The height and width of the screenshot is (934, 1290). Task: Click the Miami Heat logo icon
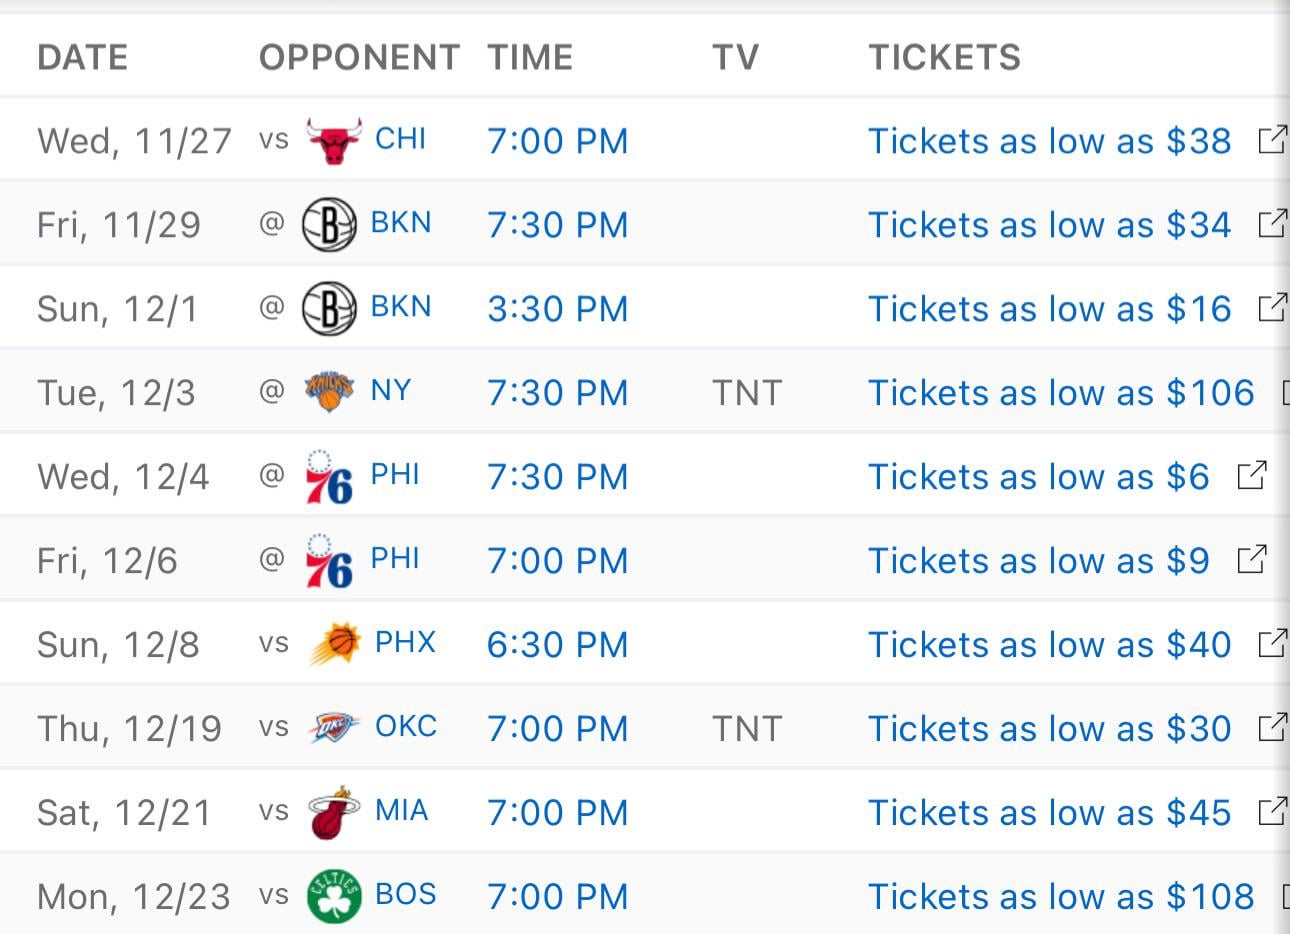click(334, 812)
